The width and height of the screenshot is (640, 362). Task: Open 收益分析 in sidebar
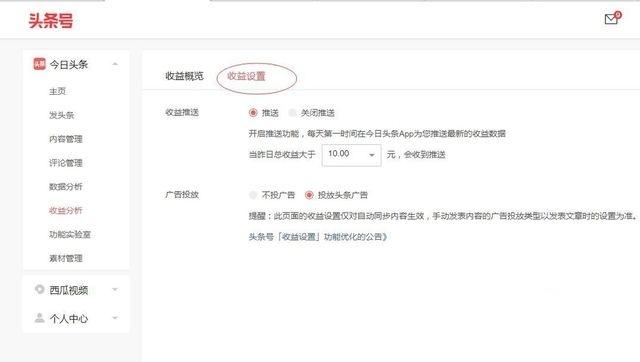click(x=66, y=211)
